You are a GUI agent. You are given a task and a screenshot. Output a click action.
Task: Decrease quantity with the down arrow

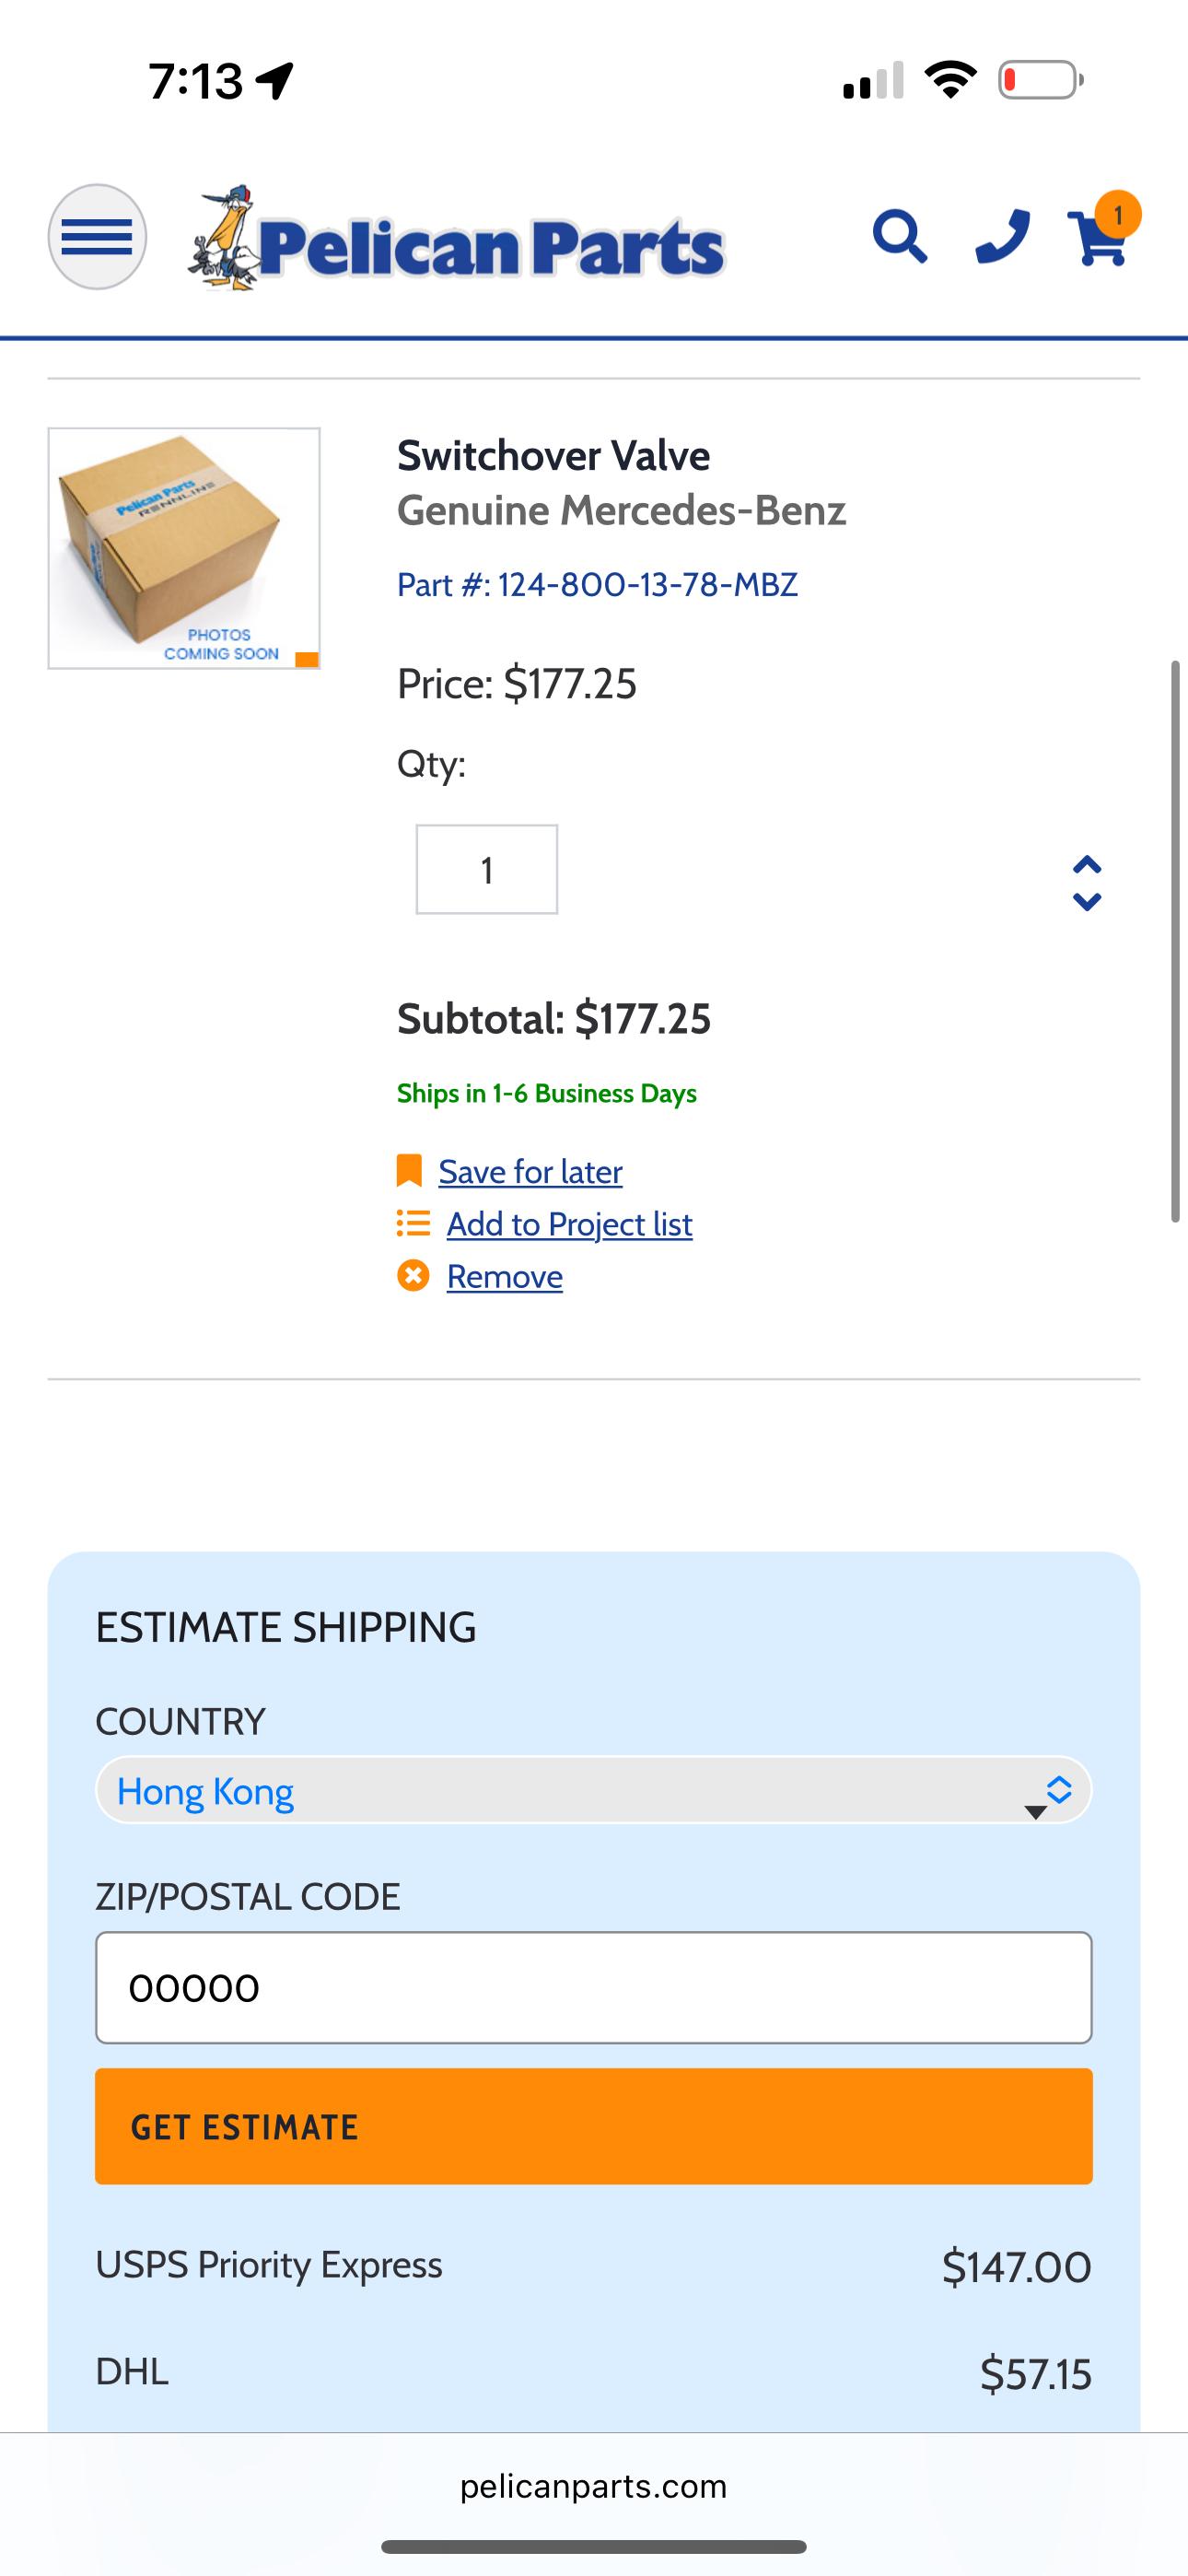tap(1087, 902)
